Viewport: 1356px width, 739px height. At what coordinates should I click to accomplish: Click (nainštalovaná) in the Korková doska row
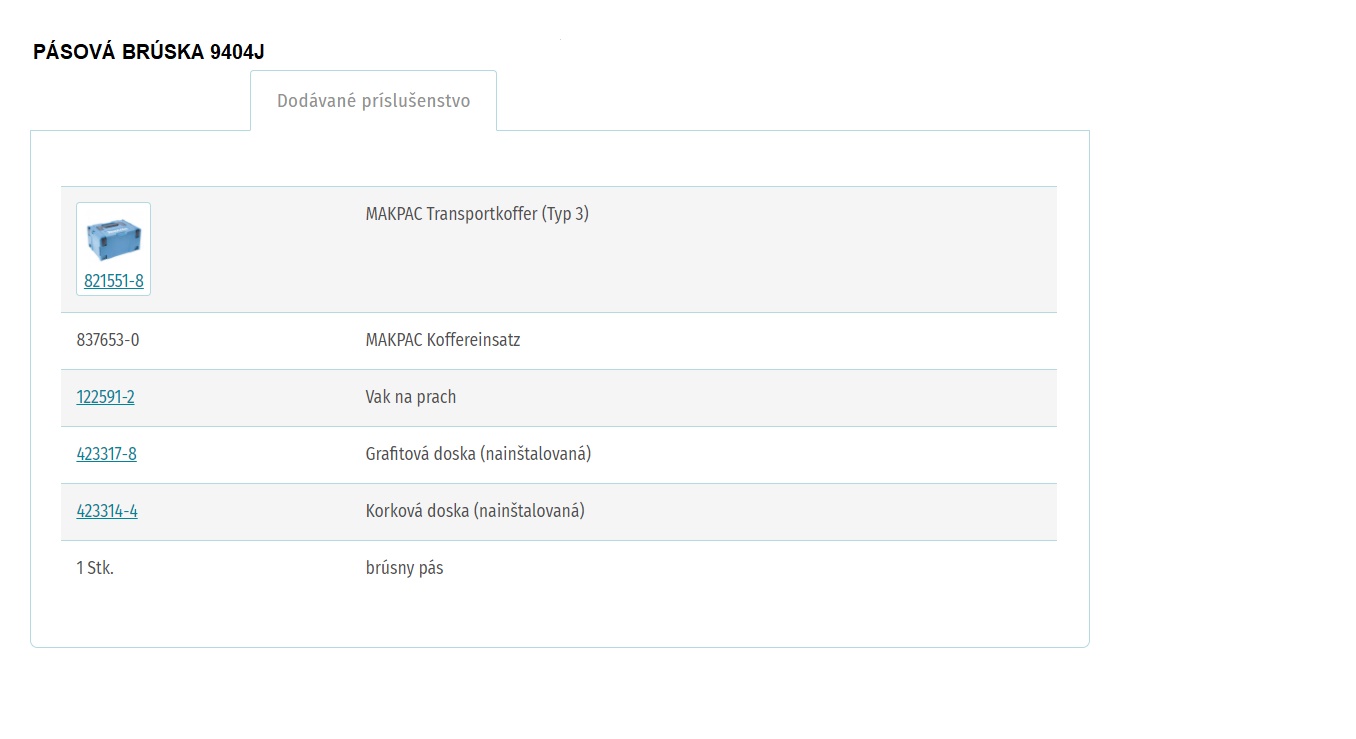click(529, 511)
